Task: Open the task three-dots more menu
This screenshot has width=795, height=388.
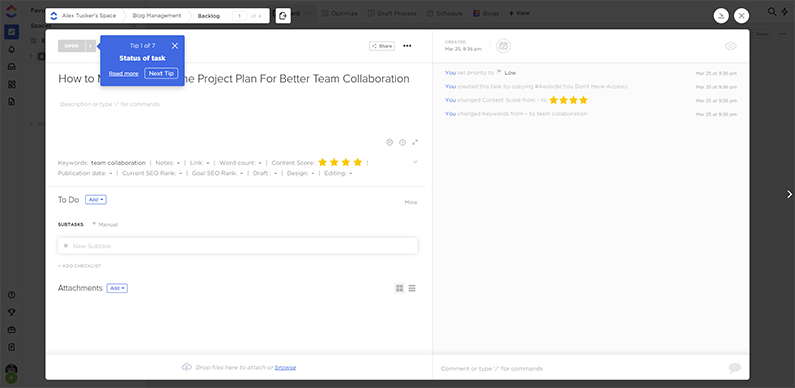Action: click(x=407, y=46)
